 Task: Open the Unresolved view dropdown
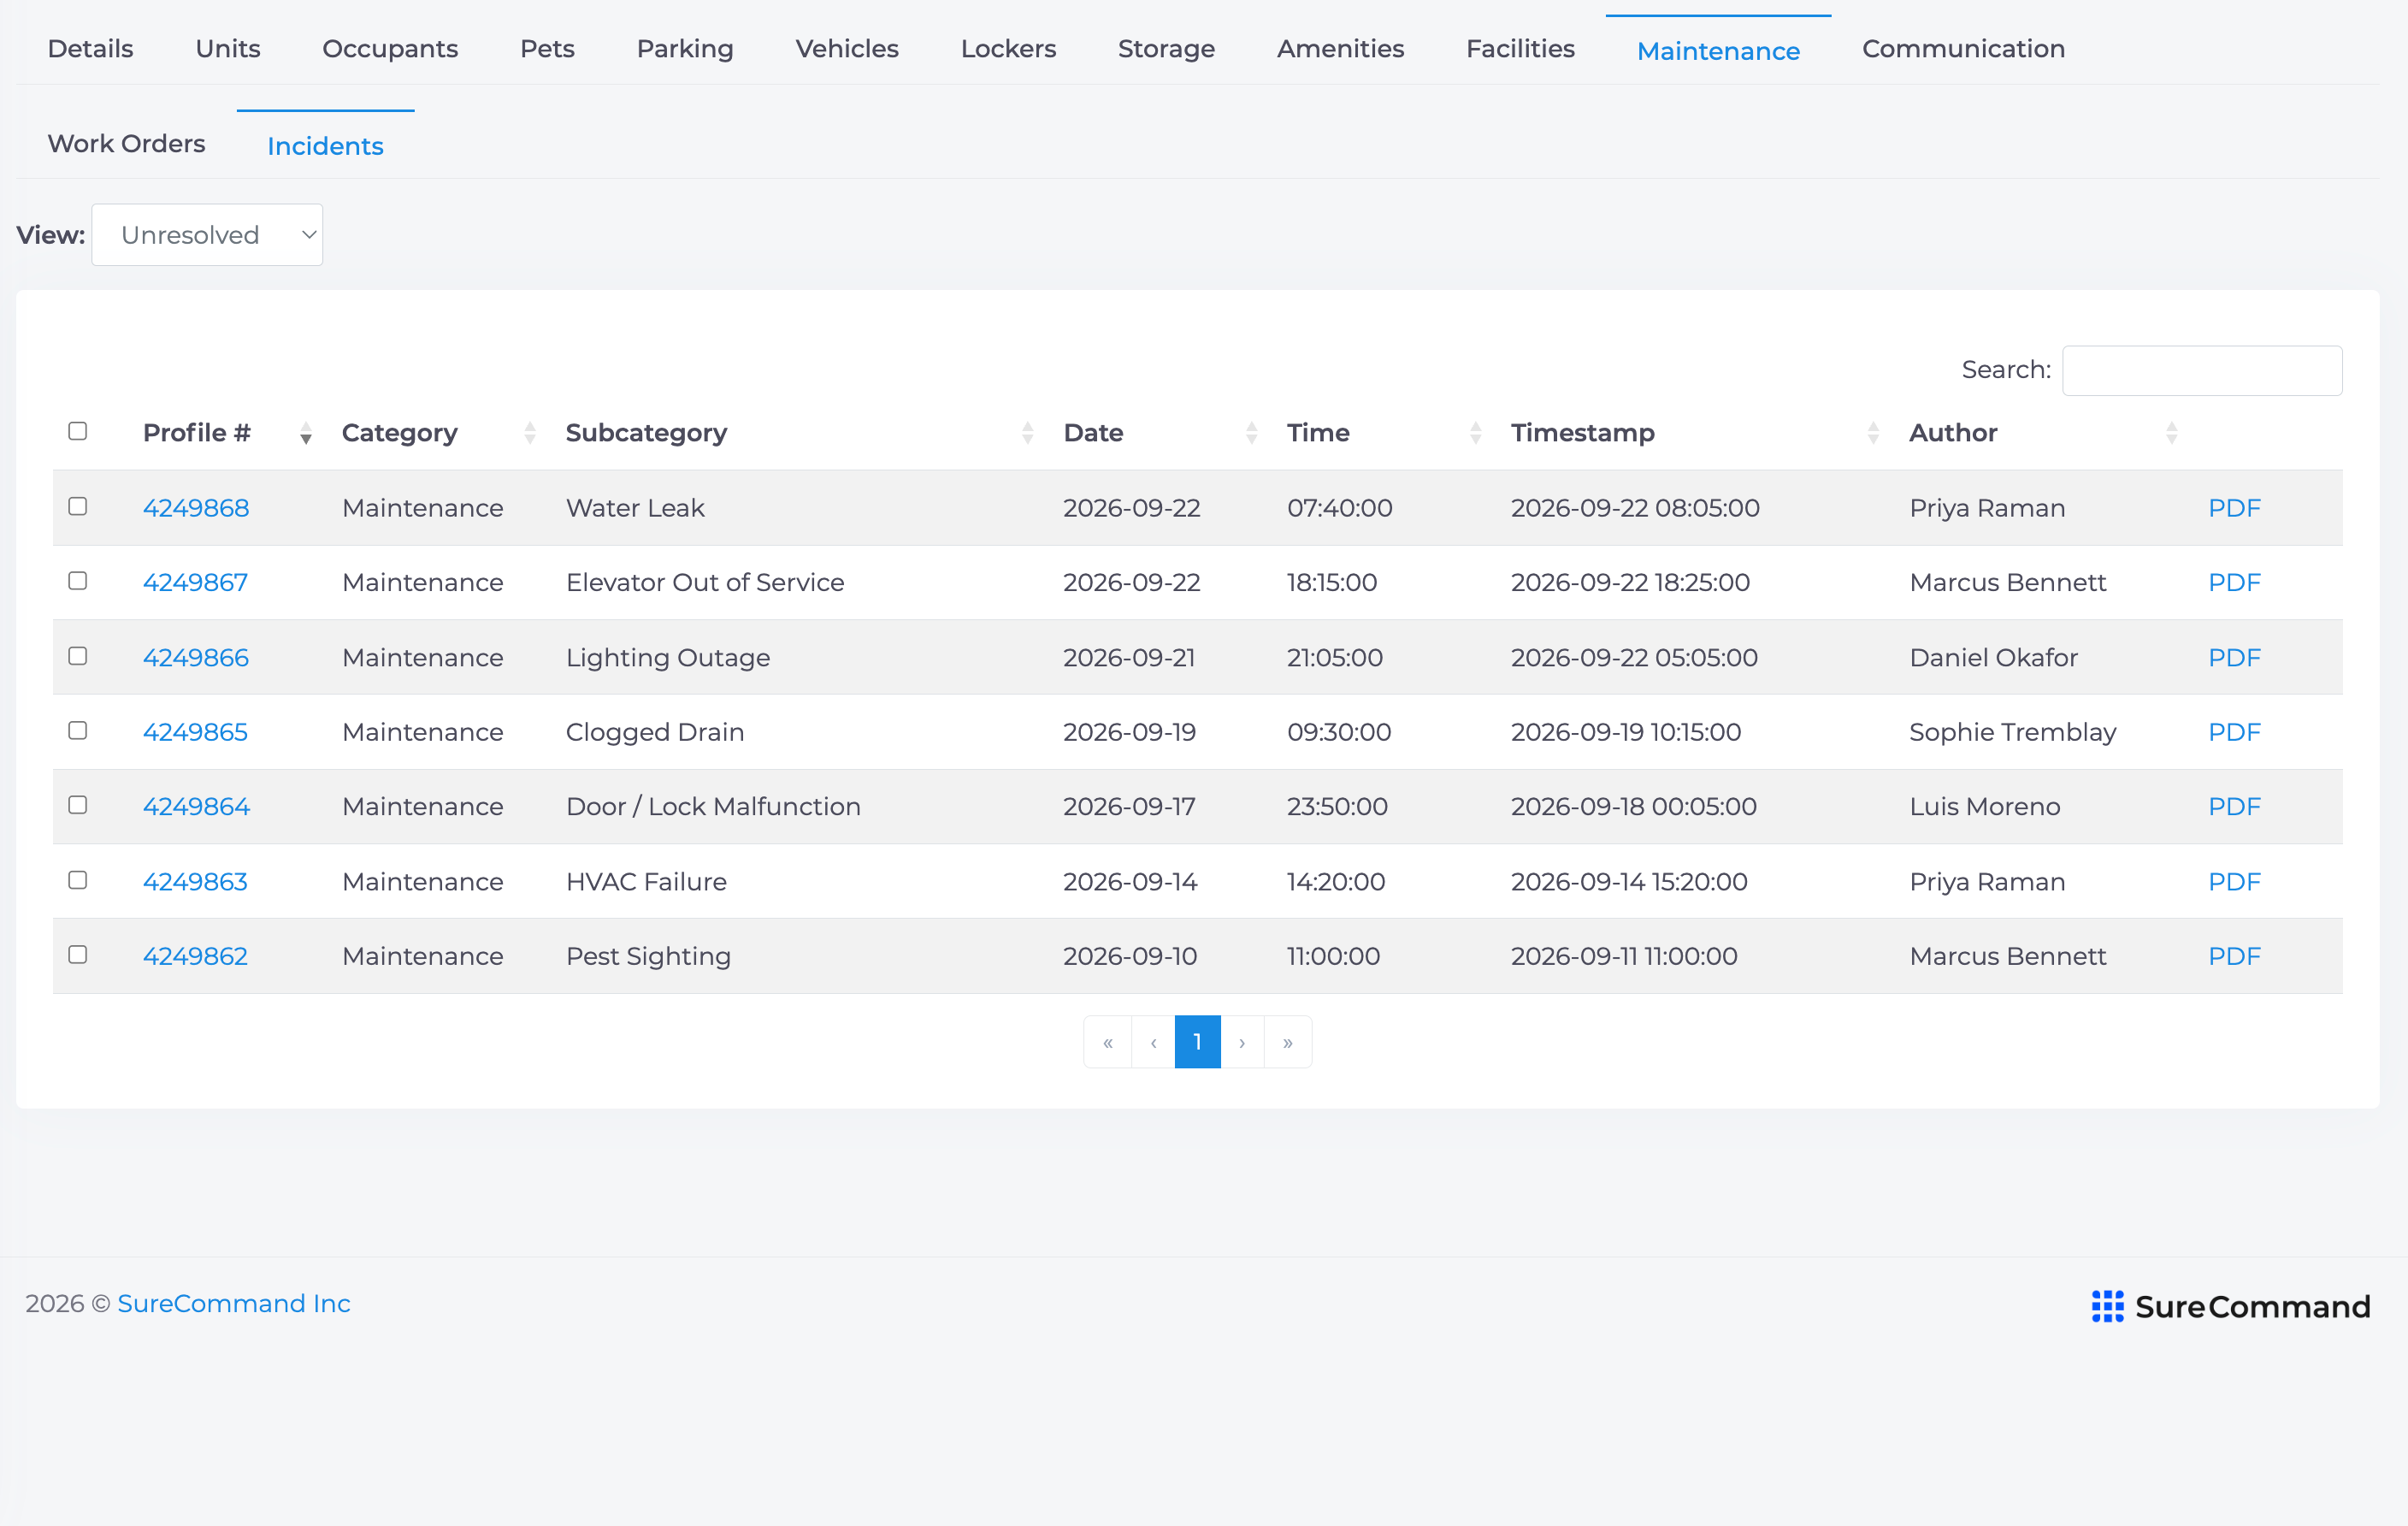(x=207, y=235)
